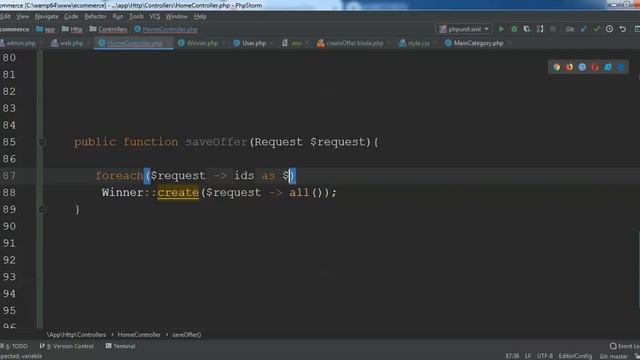Click saveOffer() in bottom code breadcrumb
Viewport: 640px width, 360px height.
pyautogui.click(x=187, y=335)
